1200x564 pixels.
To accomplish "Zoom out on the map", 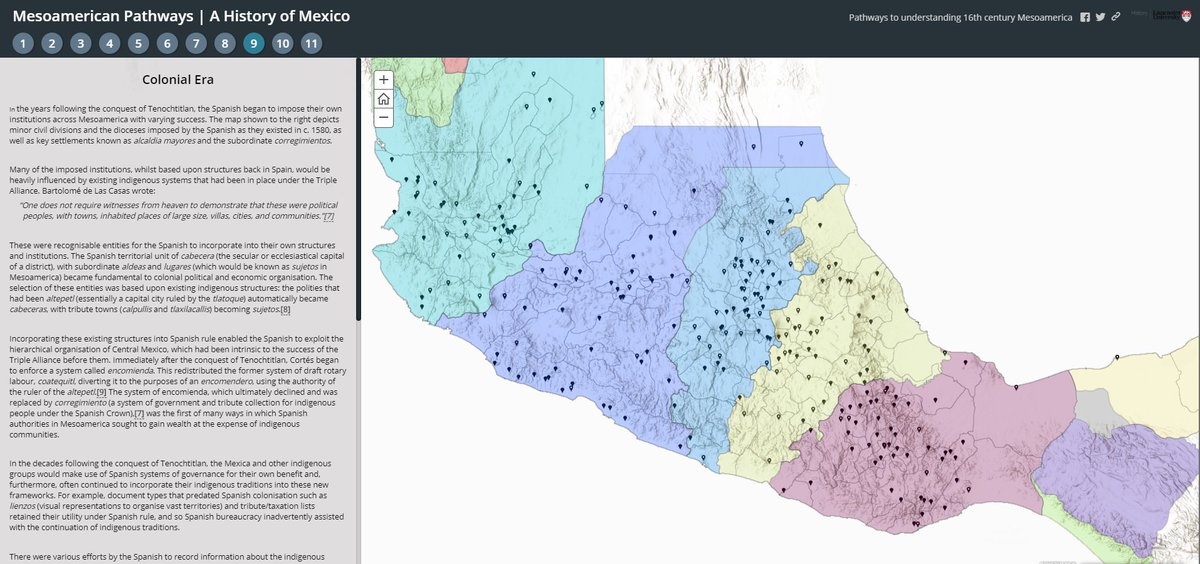I will click(x=384, y=117).
